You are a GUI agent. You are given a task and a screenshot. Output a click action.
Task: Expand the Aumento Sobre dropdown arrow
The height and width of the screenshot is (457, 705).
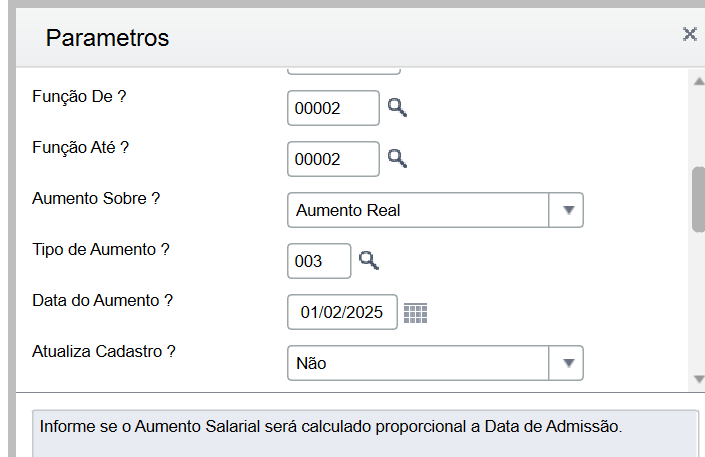[x=567, y=210]
